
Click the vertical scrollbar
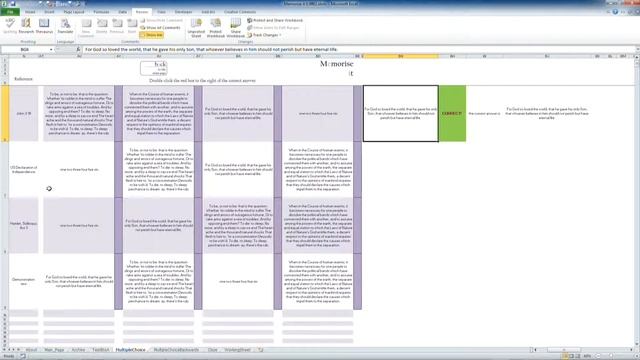point(637,202)
